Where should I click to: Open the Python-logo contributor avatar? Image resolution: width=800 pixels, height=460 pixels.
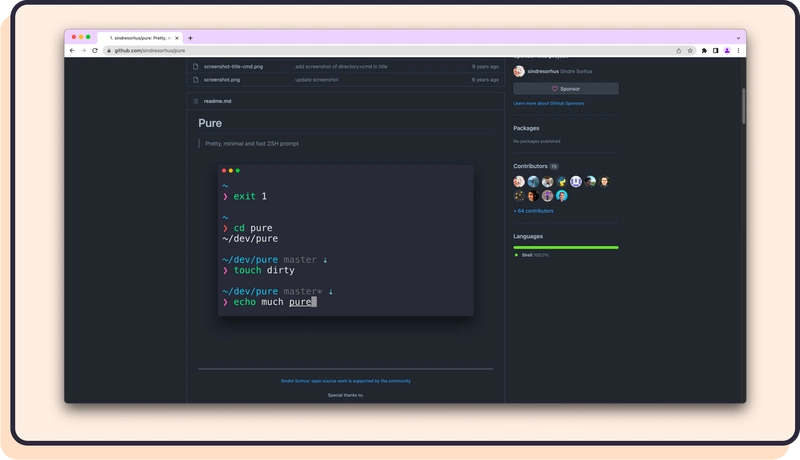tap(562, 182)
